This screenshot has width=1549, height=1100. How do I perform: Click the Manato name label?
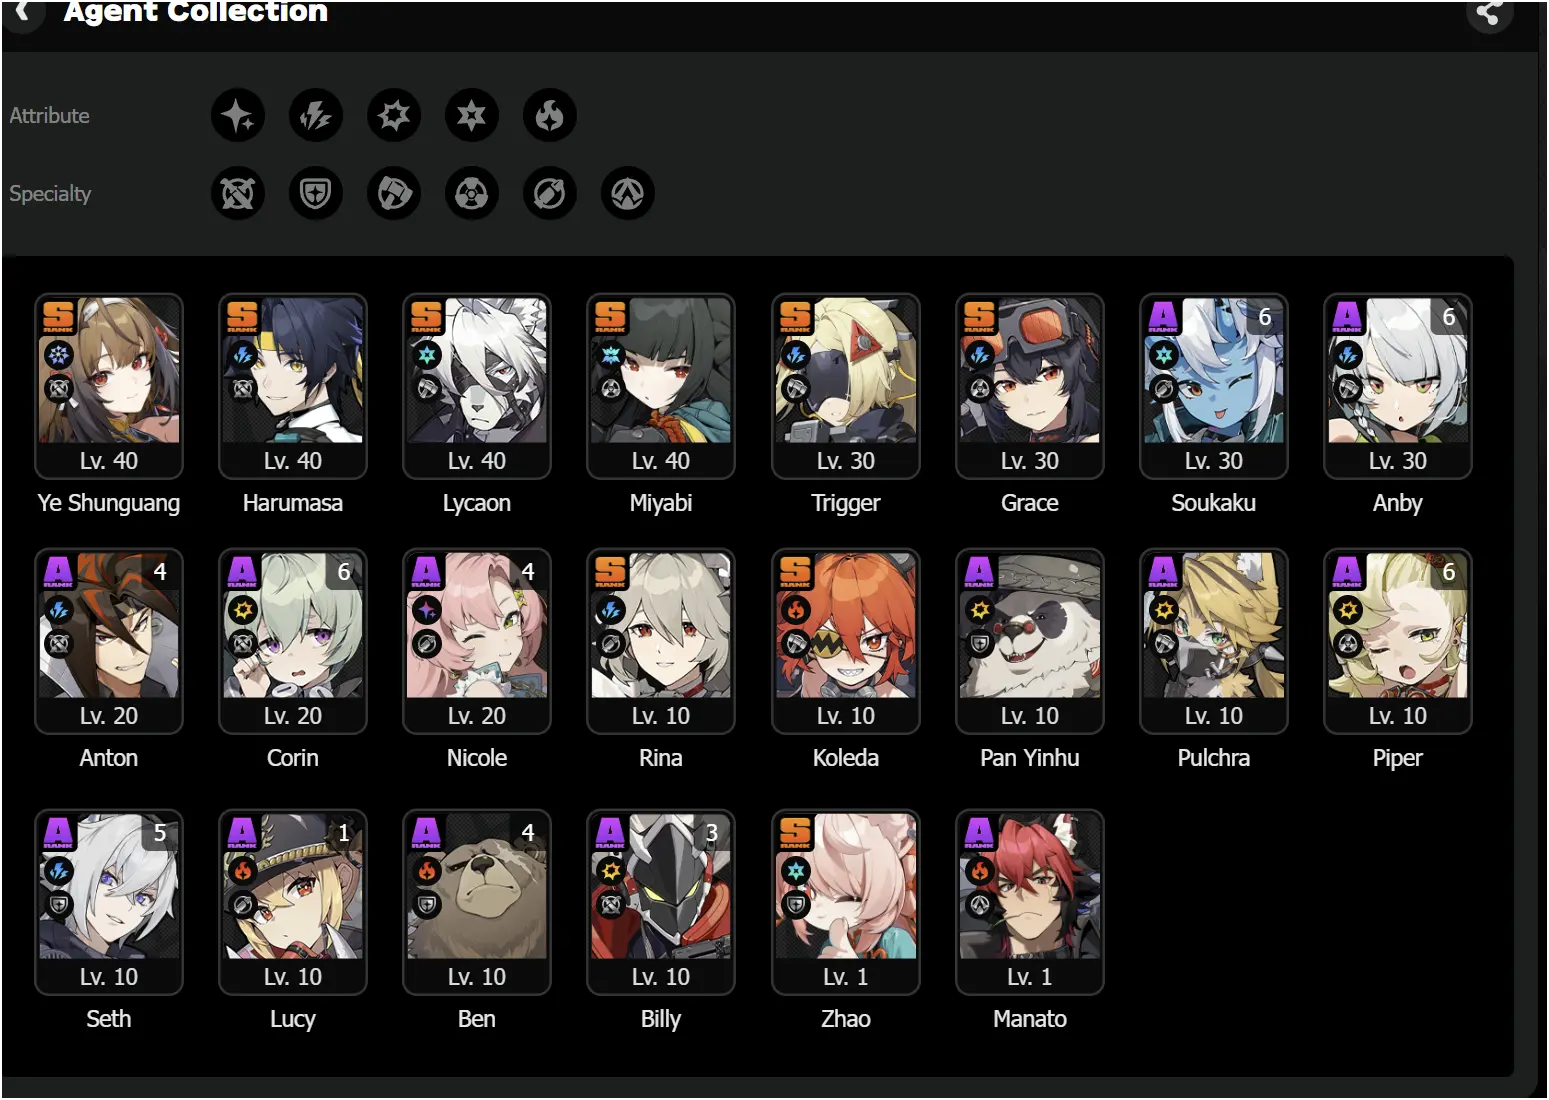point(1030,1019)
